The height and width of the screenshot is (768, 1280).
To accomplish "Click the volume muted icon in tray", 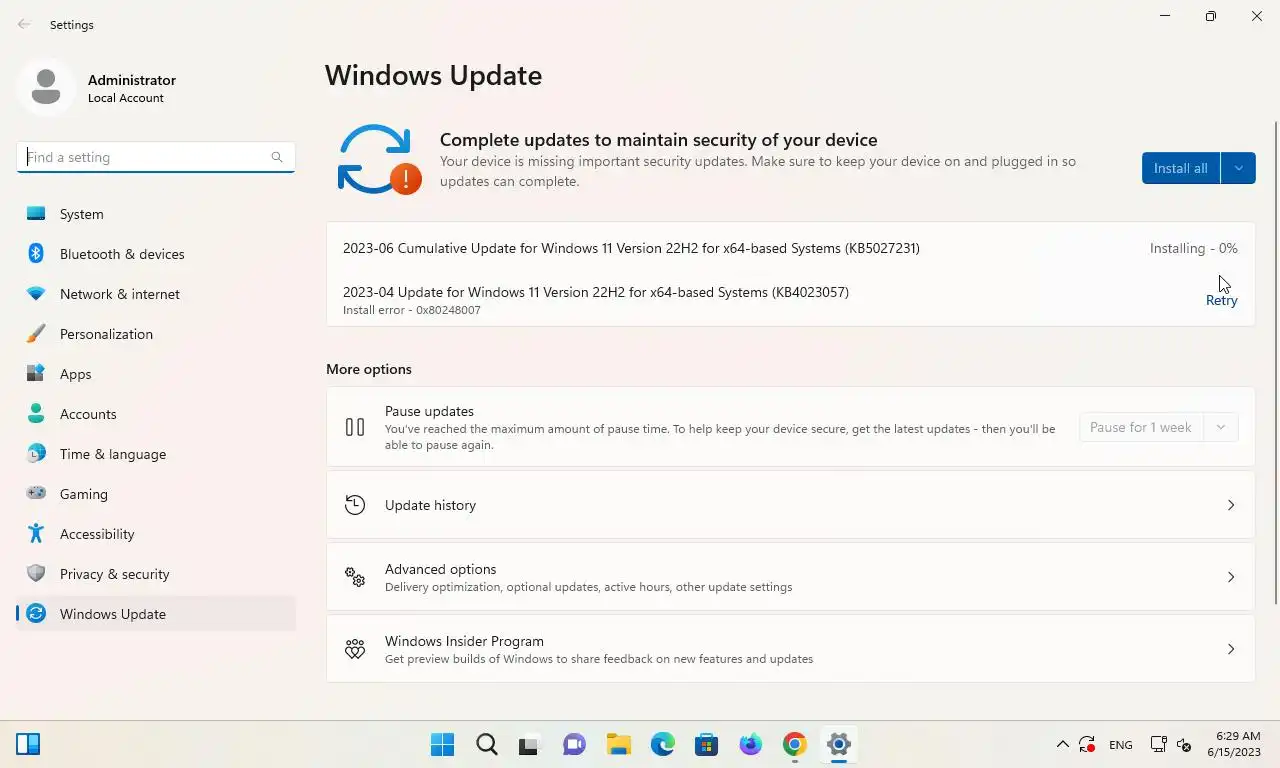I will pos(1184,745).
